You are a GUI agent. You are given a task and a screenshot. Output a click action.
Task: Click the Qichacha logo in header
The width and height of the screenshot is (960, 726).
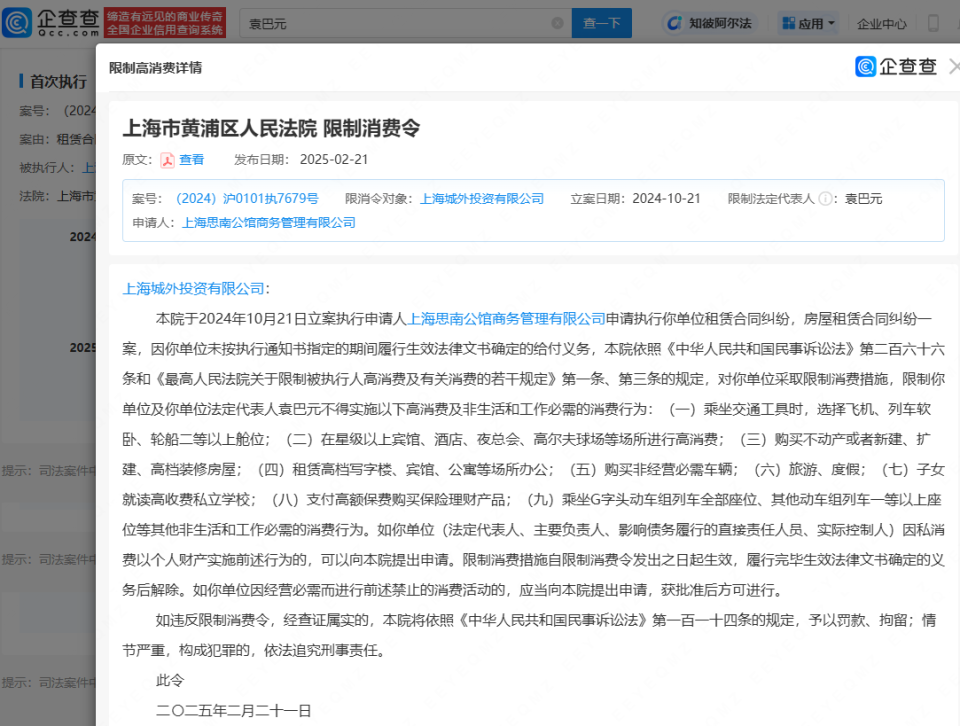click(51, 23)
